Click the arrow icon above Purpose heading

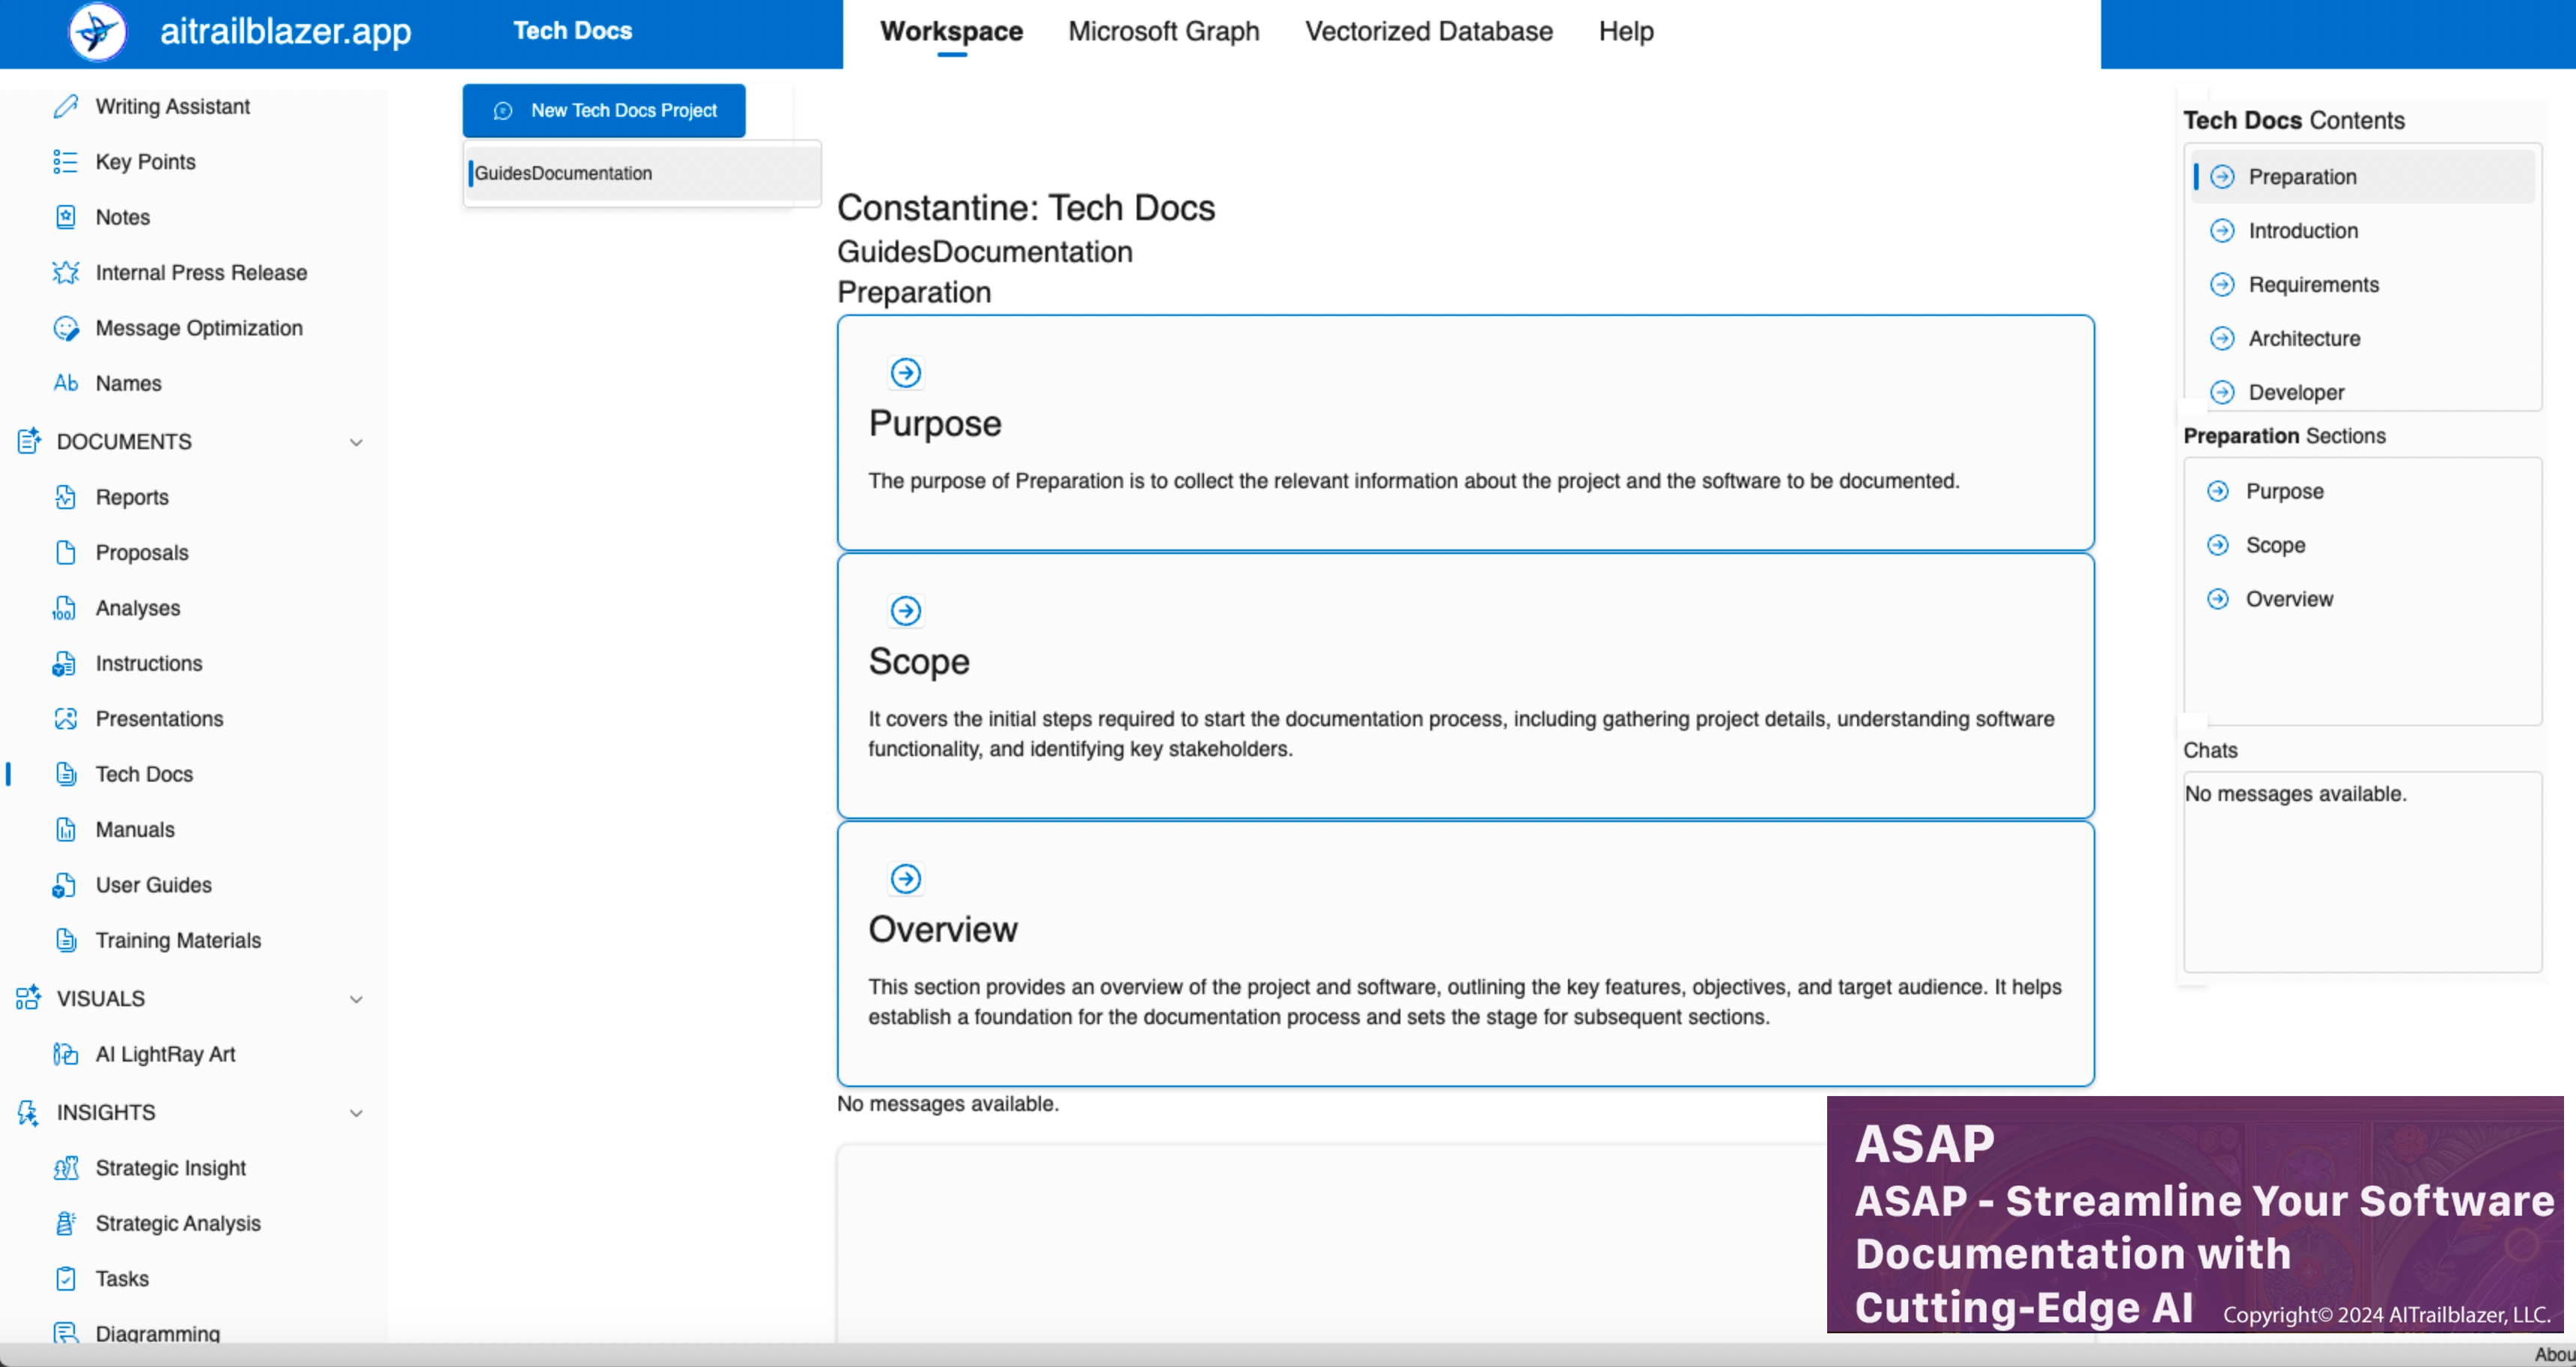tap(905, 373)
